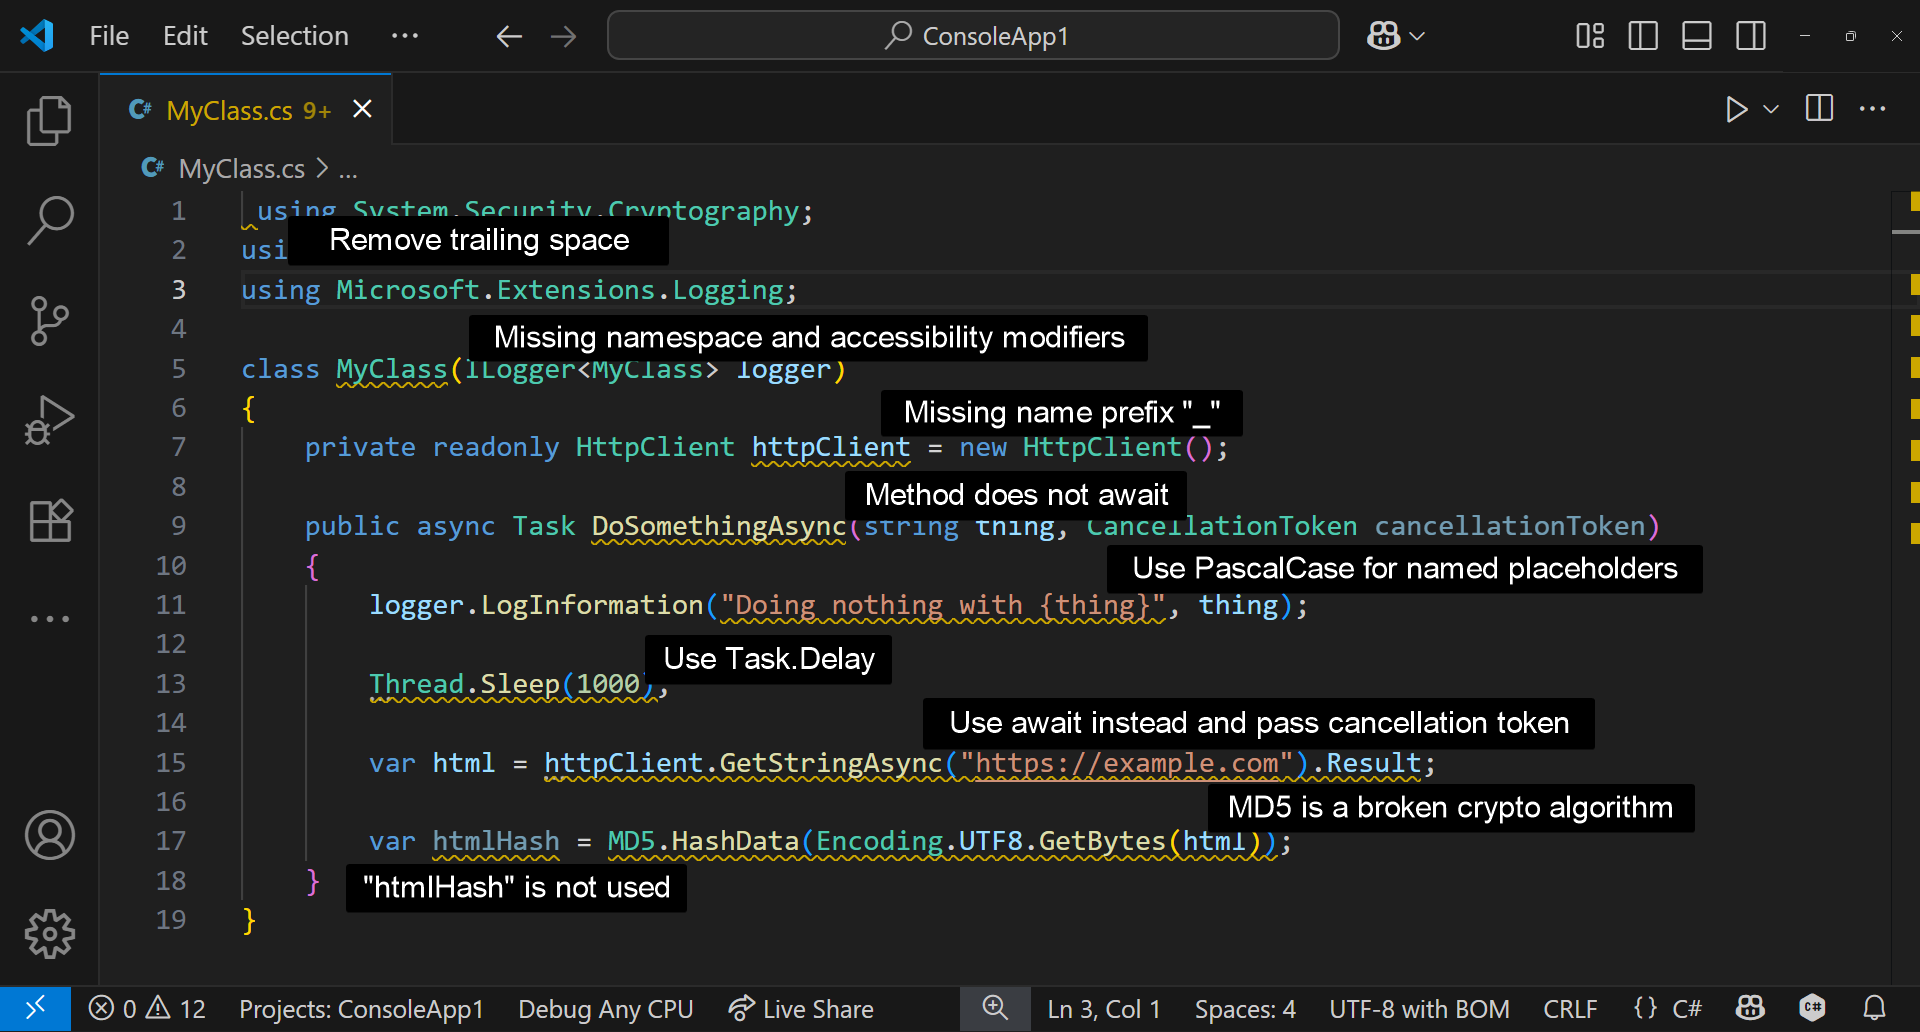Open editor More Actions ellipsis
This screenshot has height=1032, width=1920.
pos(1872,108)
